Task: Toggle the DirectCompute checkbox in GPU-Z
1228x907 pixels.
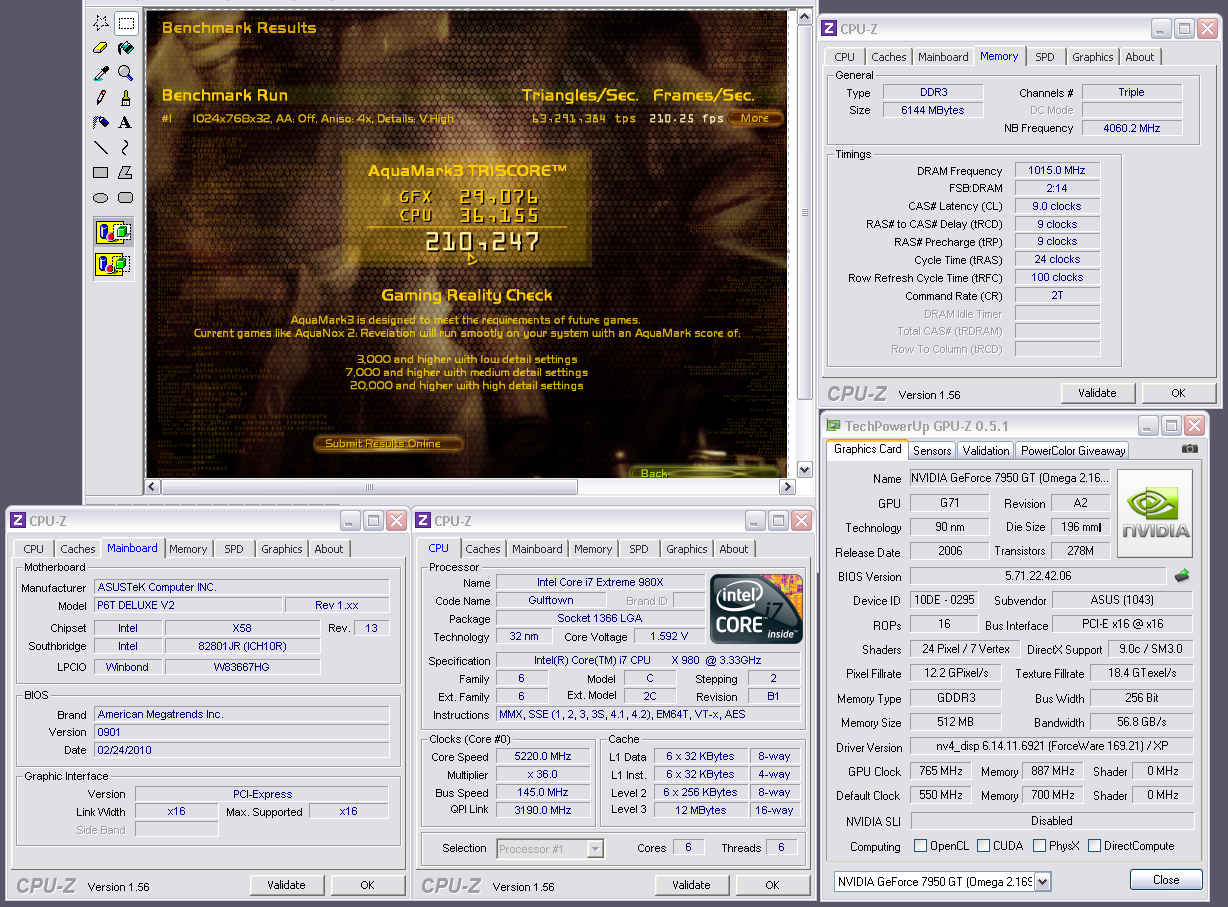Action: (x=1094, y=846)
